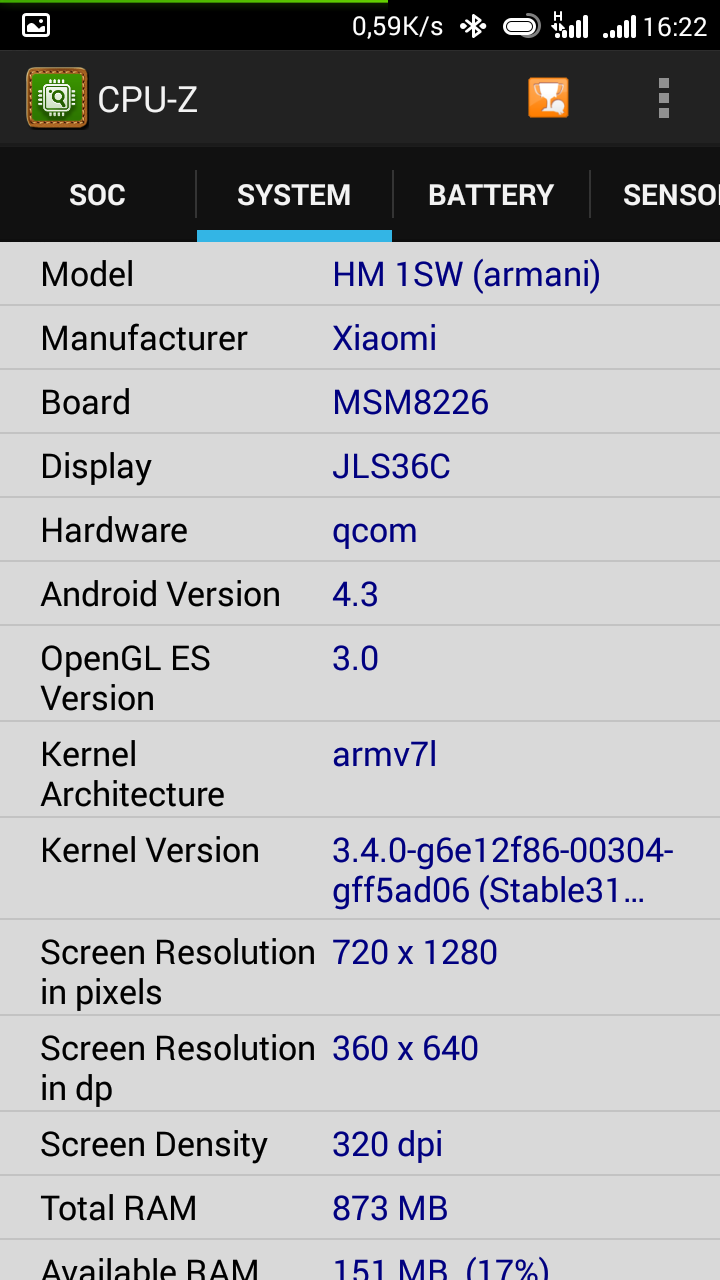Tap the Bluetooth status icon
The width and height of the screenshot is (720, 1280).
[472, 26]
